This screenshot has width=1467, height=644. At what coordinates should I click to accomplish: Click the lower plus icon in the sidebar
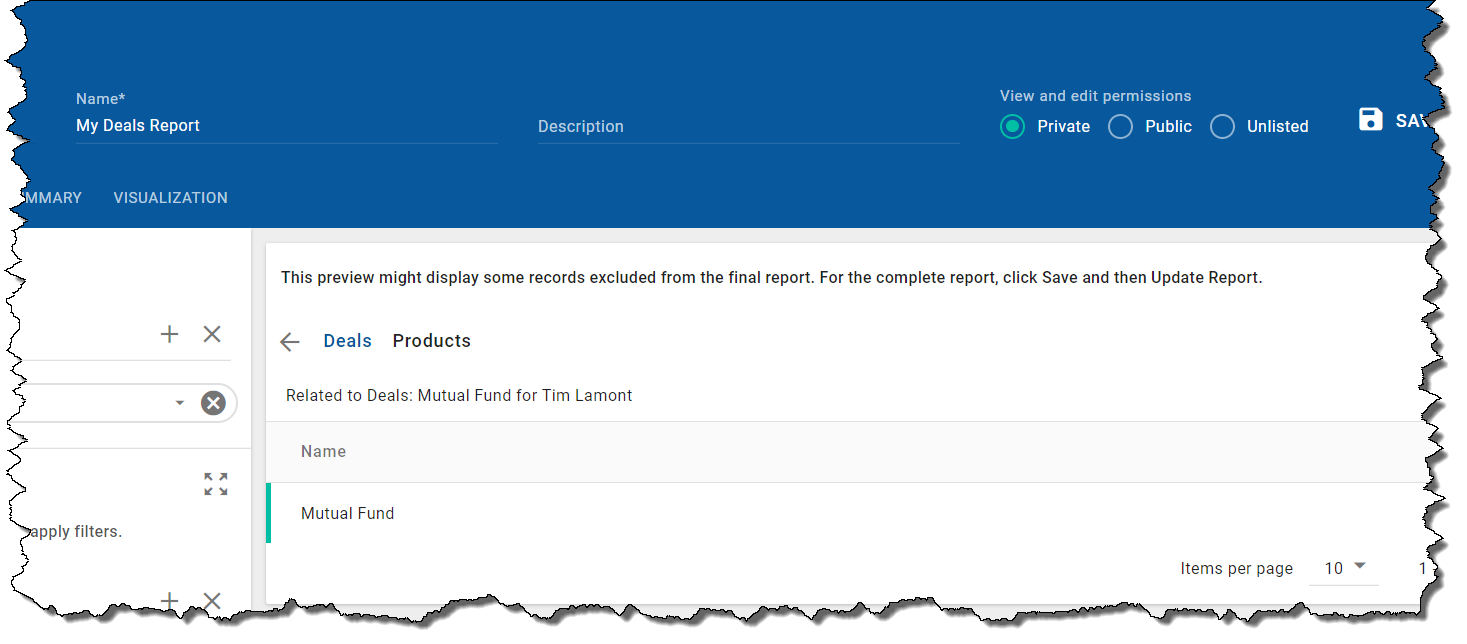tap(169, 601)
